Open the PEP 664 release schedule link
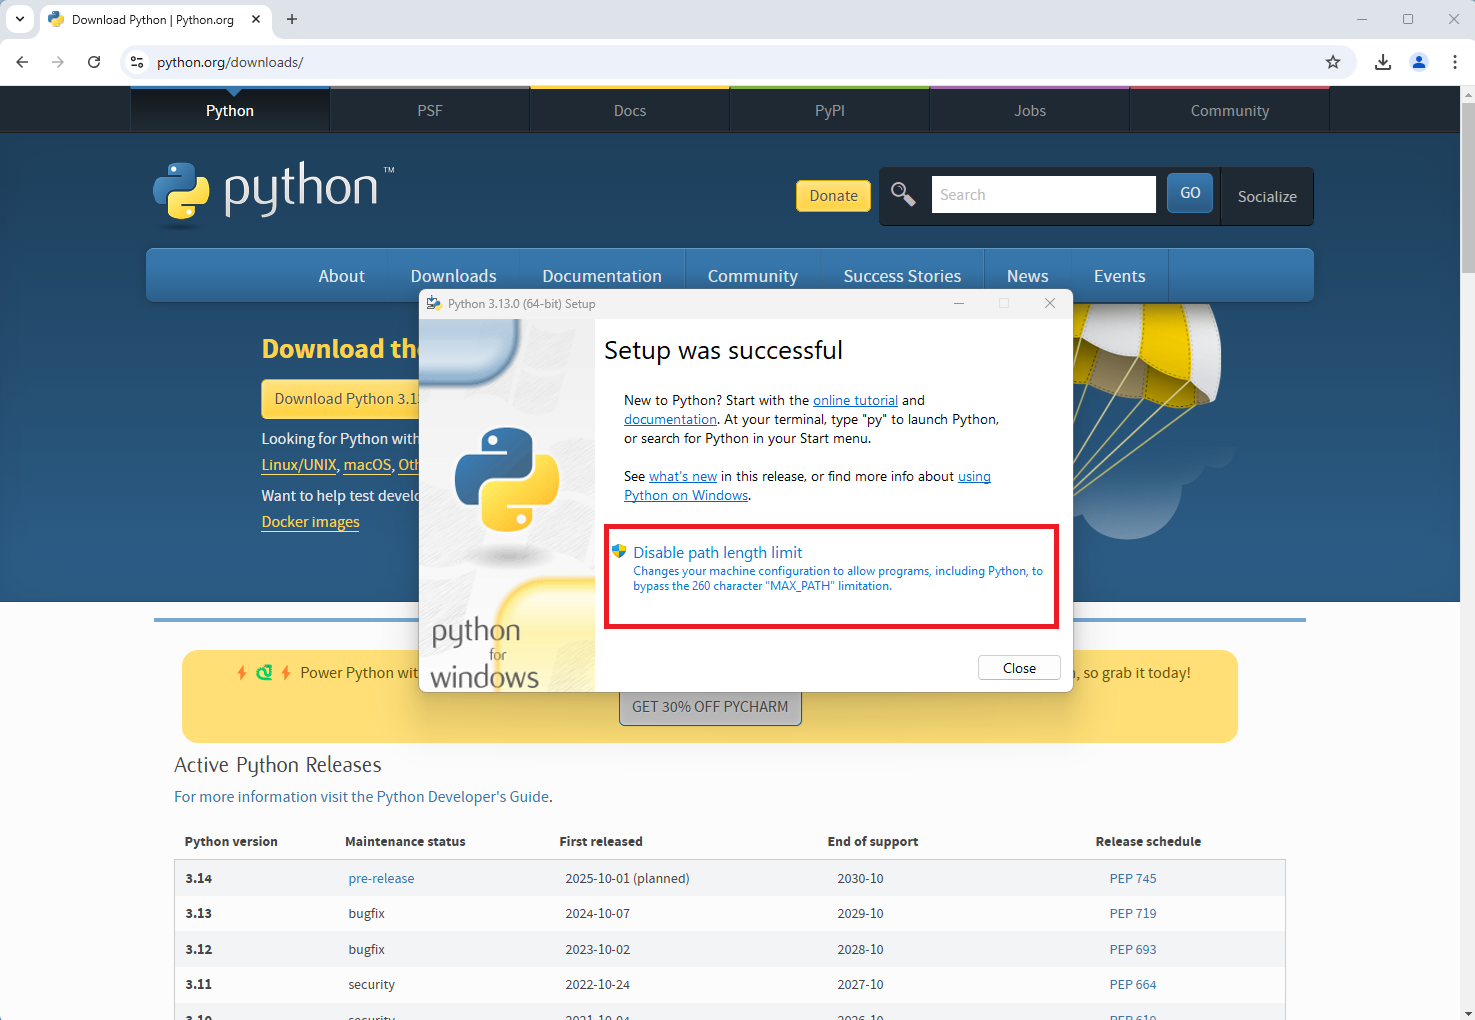The image size is (1475, 1020). (1132, 984)
